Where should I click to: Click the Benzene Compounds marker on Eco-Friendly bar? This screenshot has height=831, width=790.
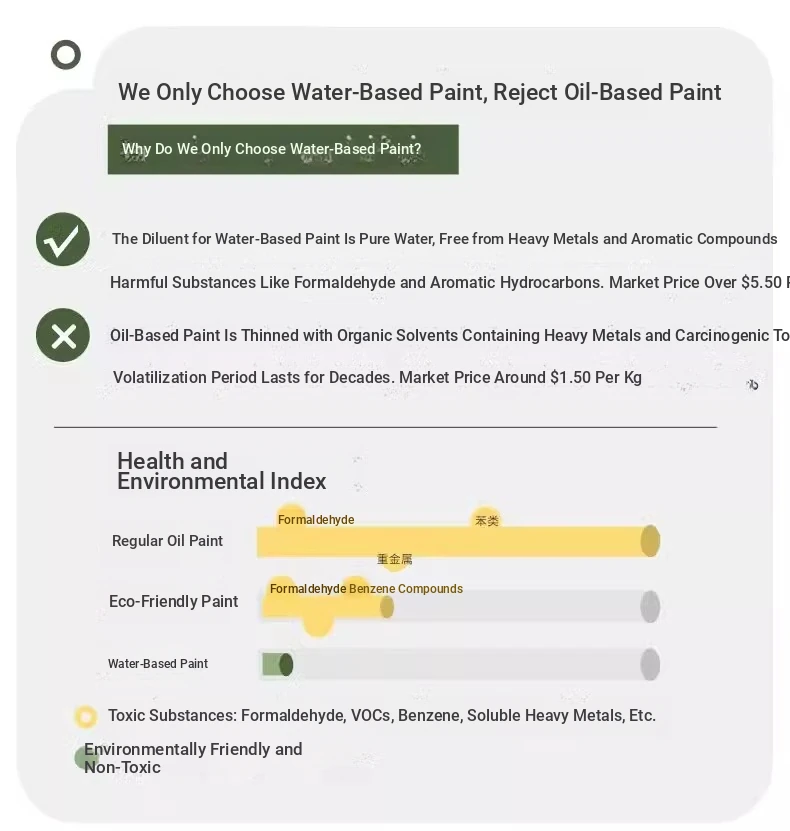(x=405, y=589)
